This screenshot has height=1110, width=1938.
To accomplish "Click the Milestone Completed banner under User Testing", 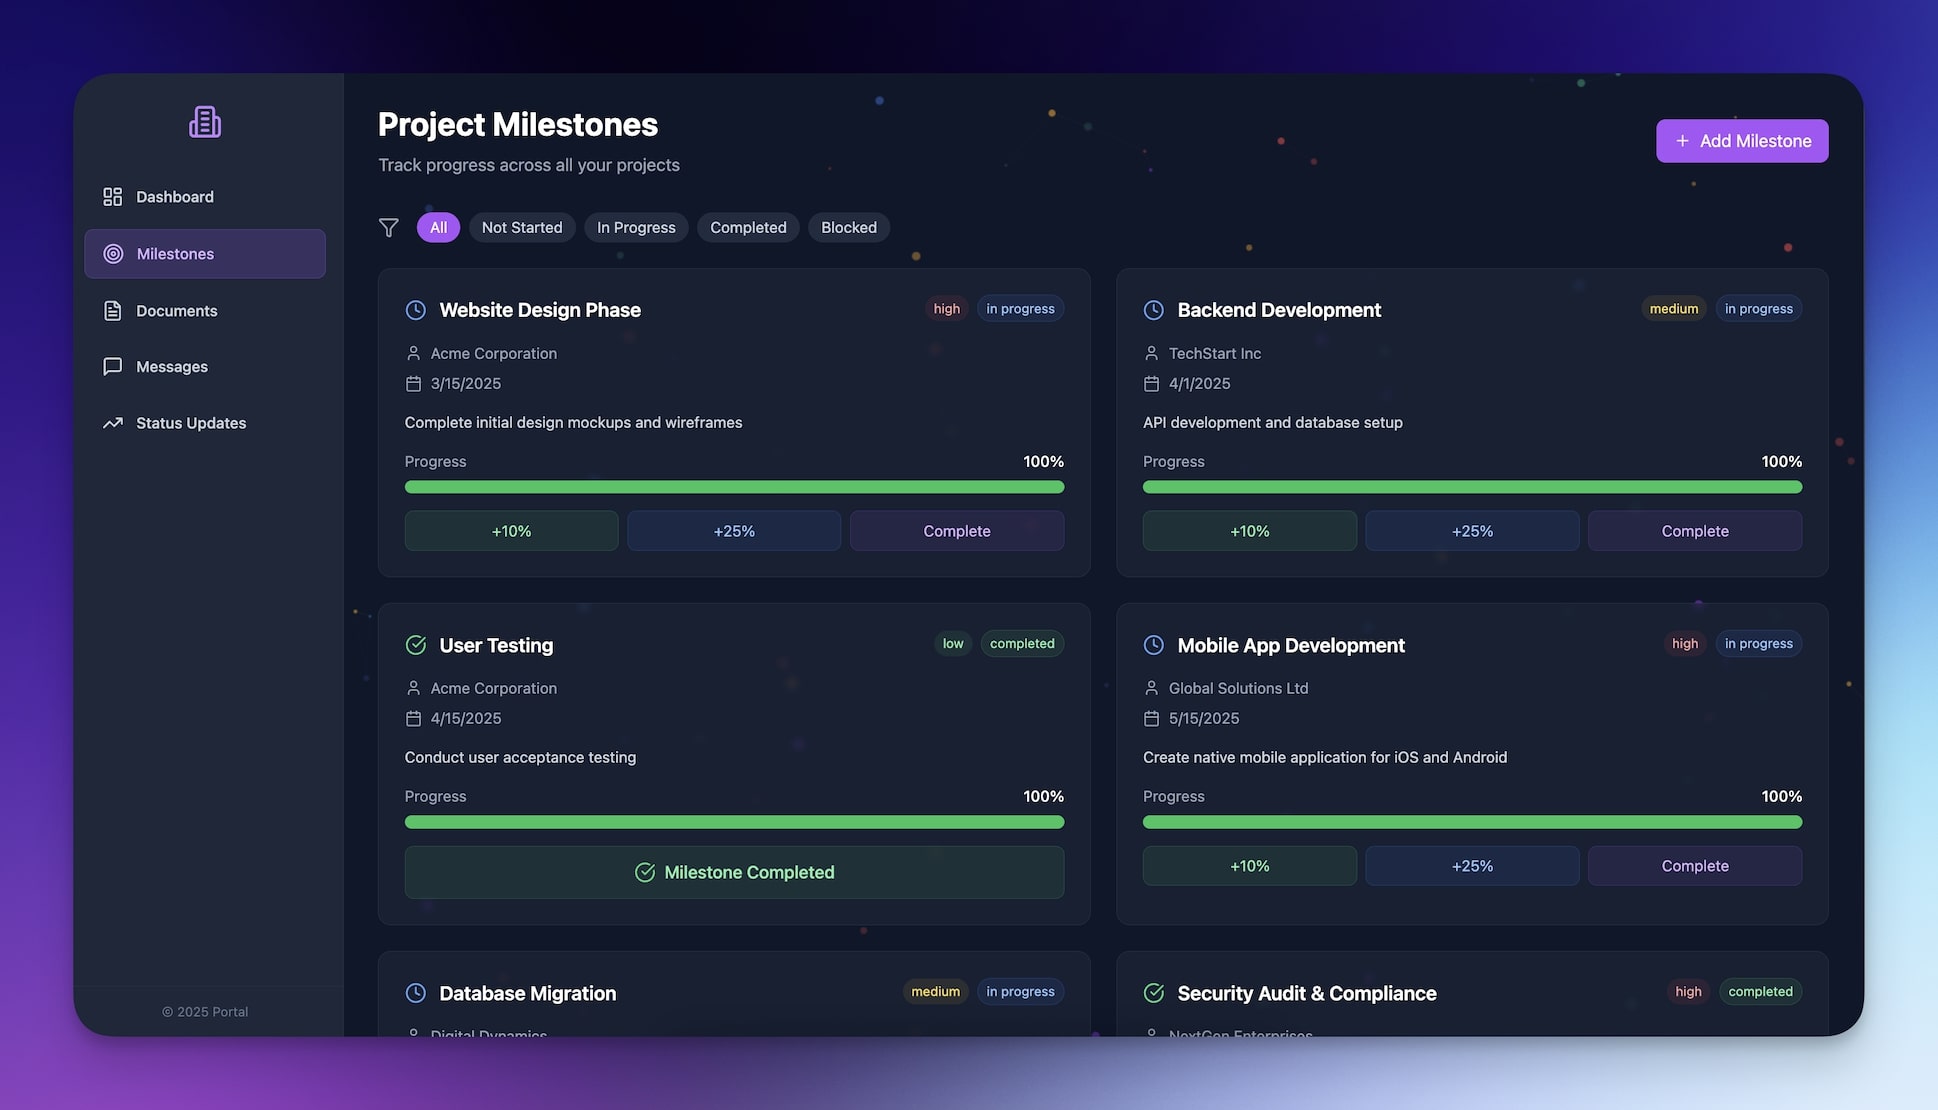I will point(734,872).
